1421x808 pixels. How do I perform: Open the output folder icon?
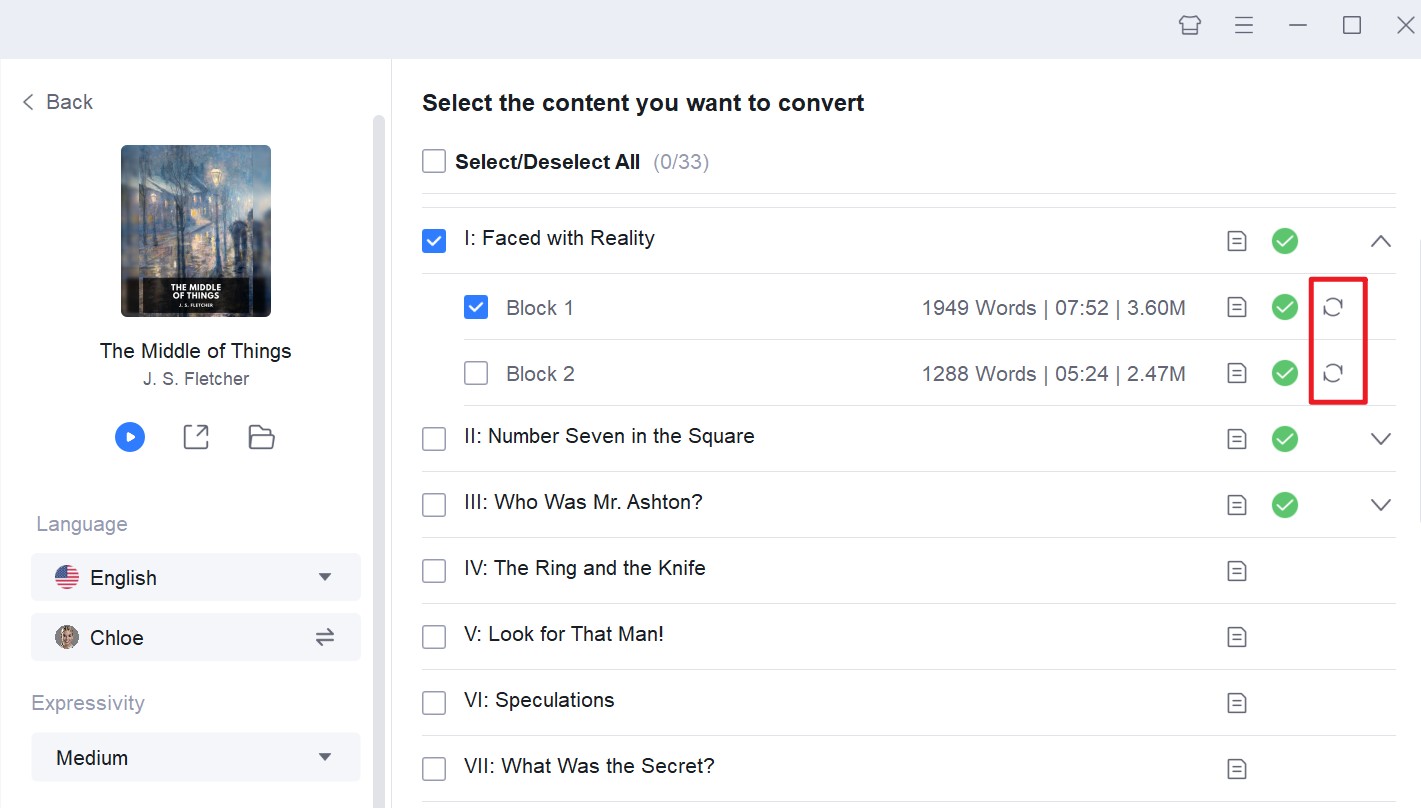pos(261,437)
